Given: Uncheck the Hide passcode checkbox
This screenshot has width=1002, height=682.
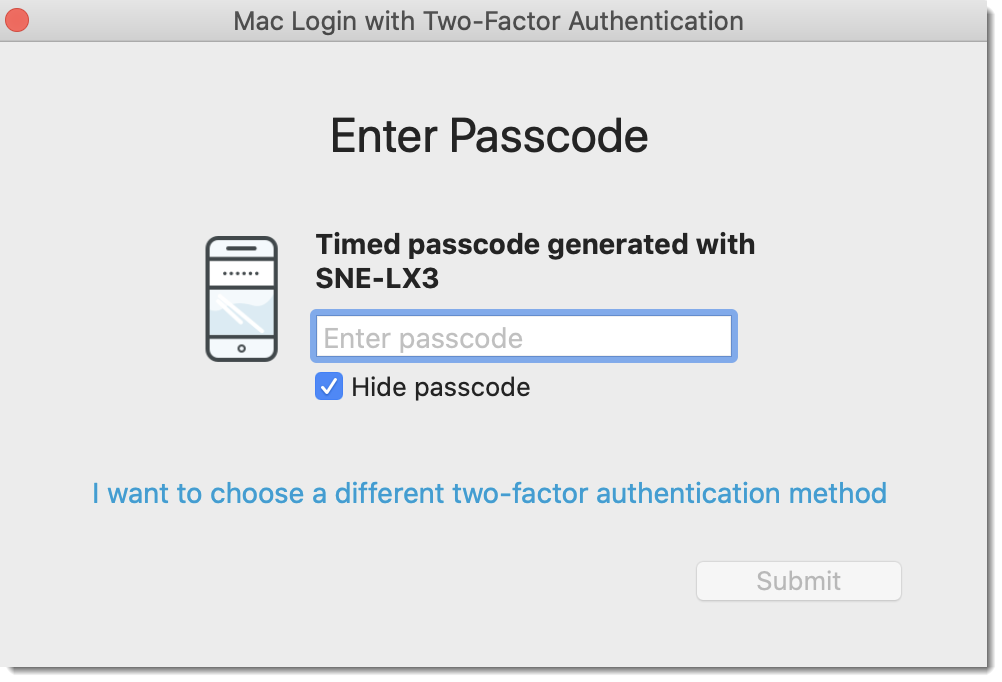Looking at the screenshot, I should pyautogui.click(x=329, y=387).
